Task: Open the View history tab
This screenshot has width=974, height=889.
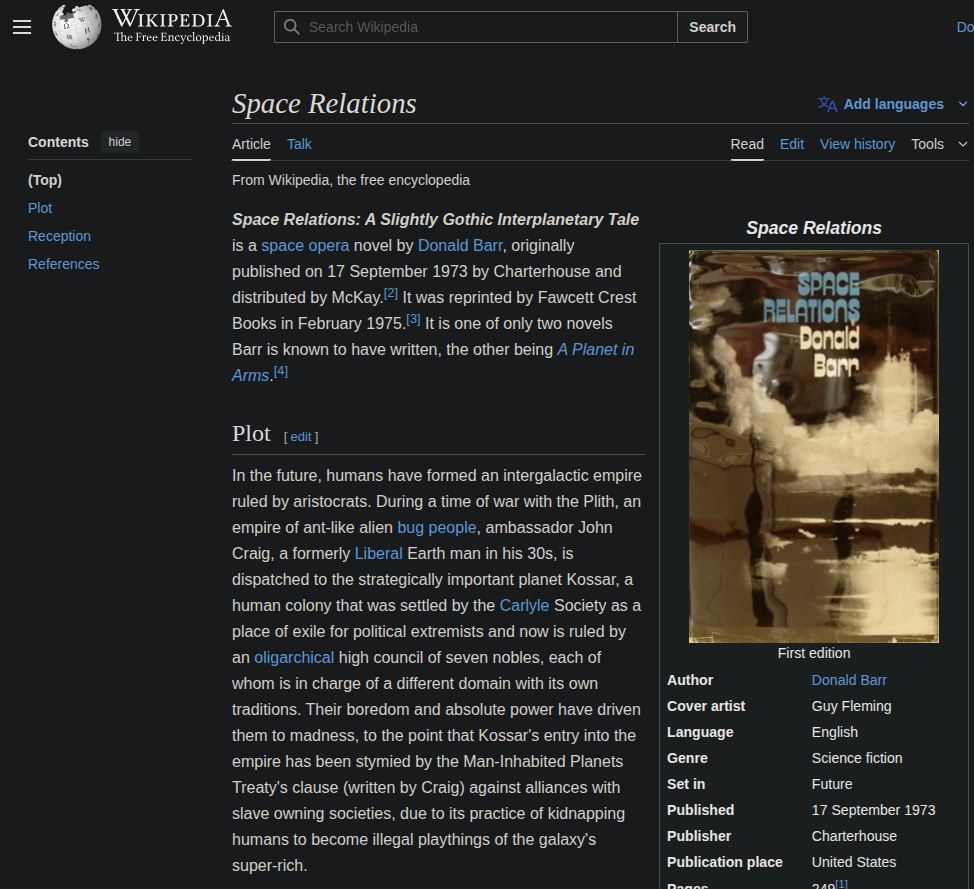Action: point(857,144)
